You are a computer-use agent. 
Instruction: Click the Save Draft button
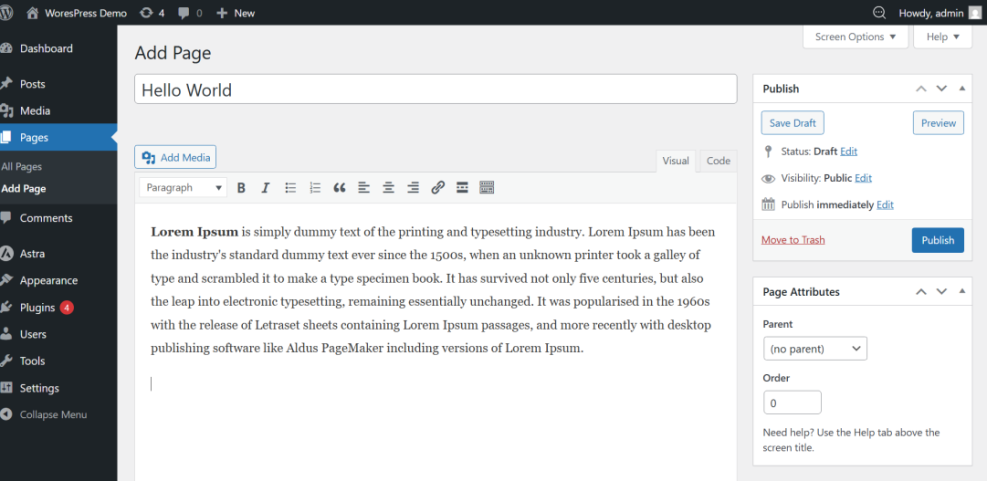pos(792,123)
